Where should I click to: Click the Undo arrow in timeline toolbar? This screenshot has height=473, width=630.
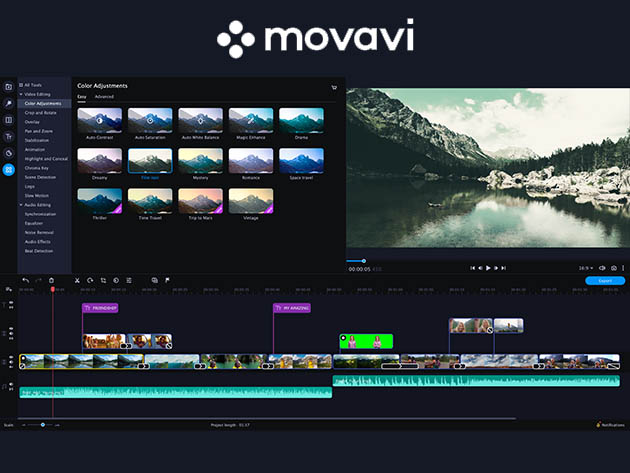point(26,280)
